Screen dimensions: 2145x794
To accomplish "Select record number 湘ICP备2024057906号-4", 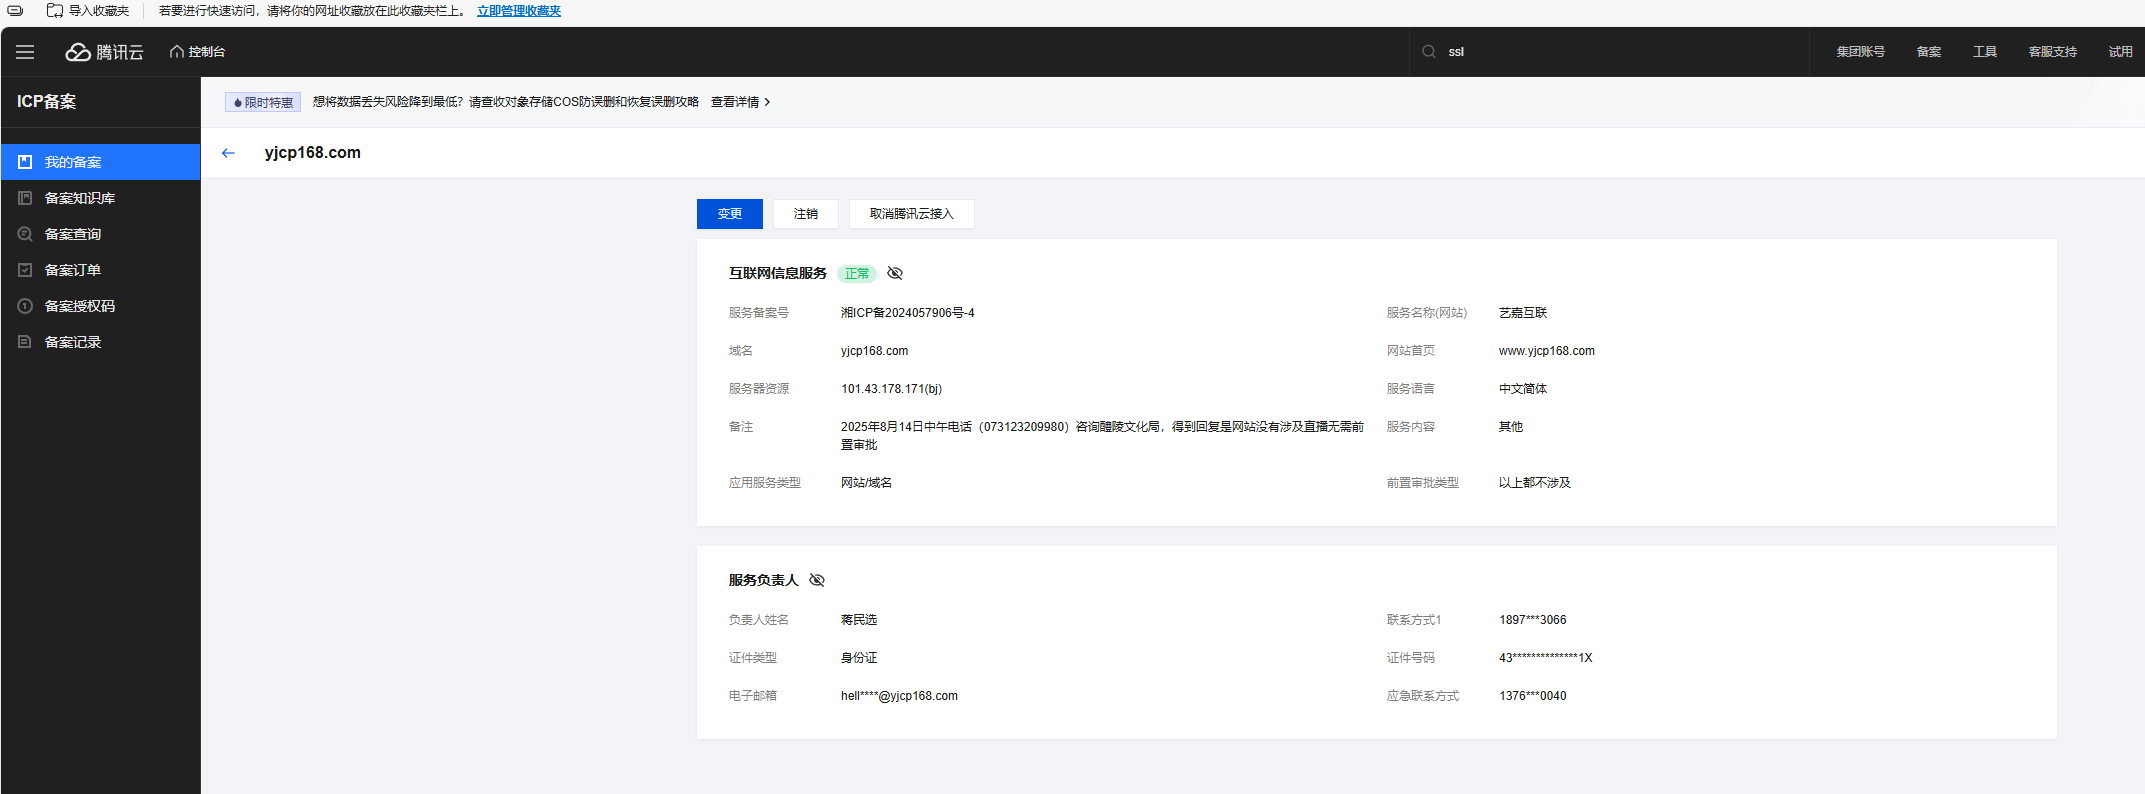I will [908, 313].
